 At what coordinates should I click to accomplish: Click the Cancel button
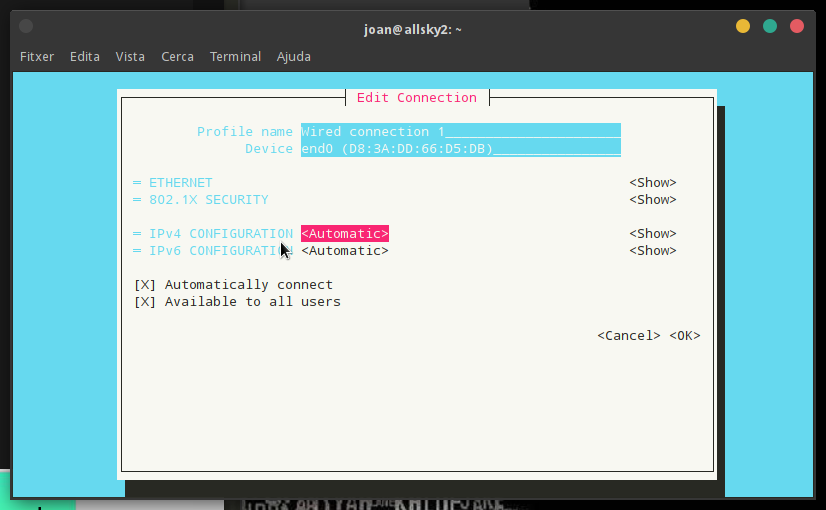tap(628, 336)
